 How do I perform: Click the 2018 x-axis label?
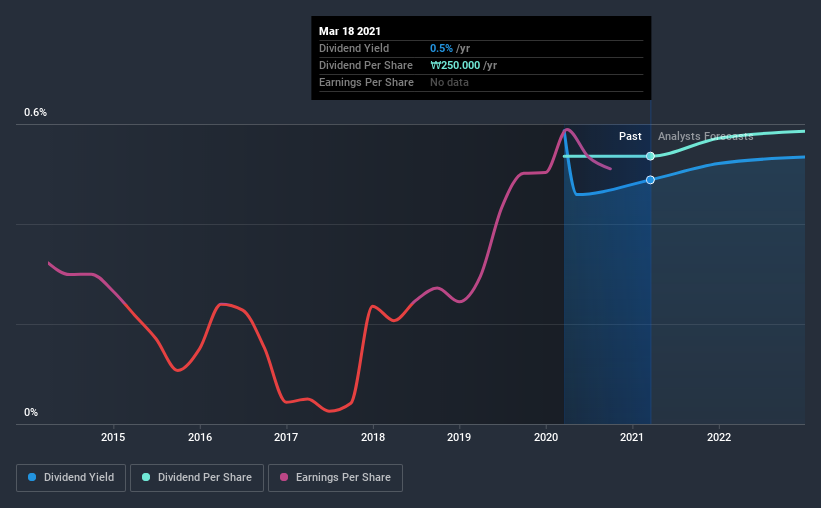373,437
